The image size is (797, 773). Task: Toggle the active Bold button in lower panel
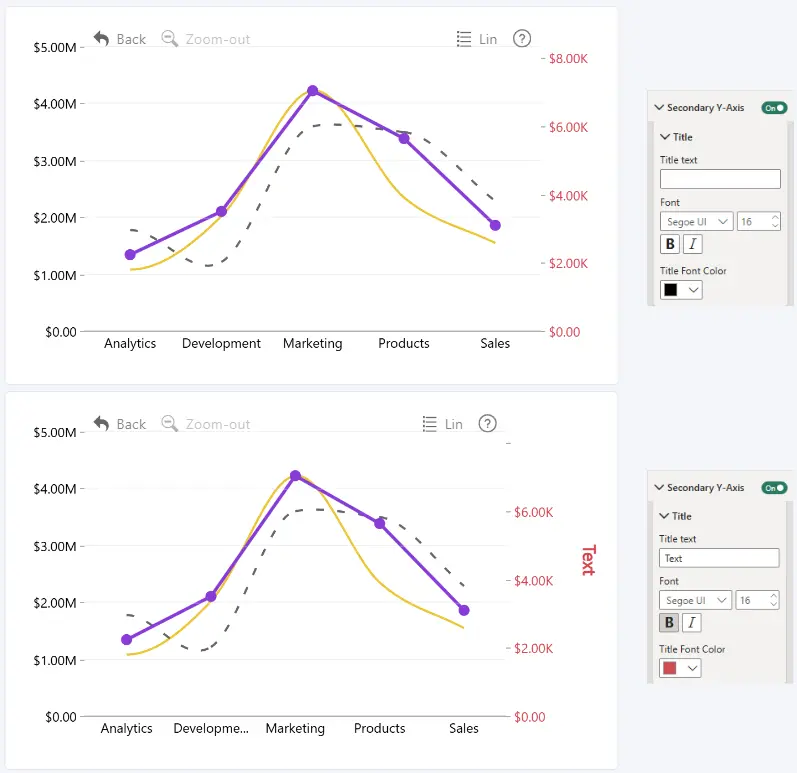669,623
